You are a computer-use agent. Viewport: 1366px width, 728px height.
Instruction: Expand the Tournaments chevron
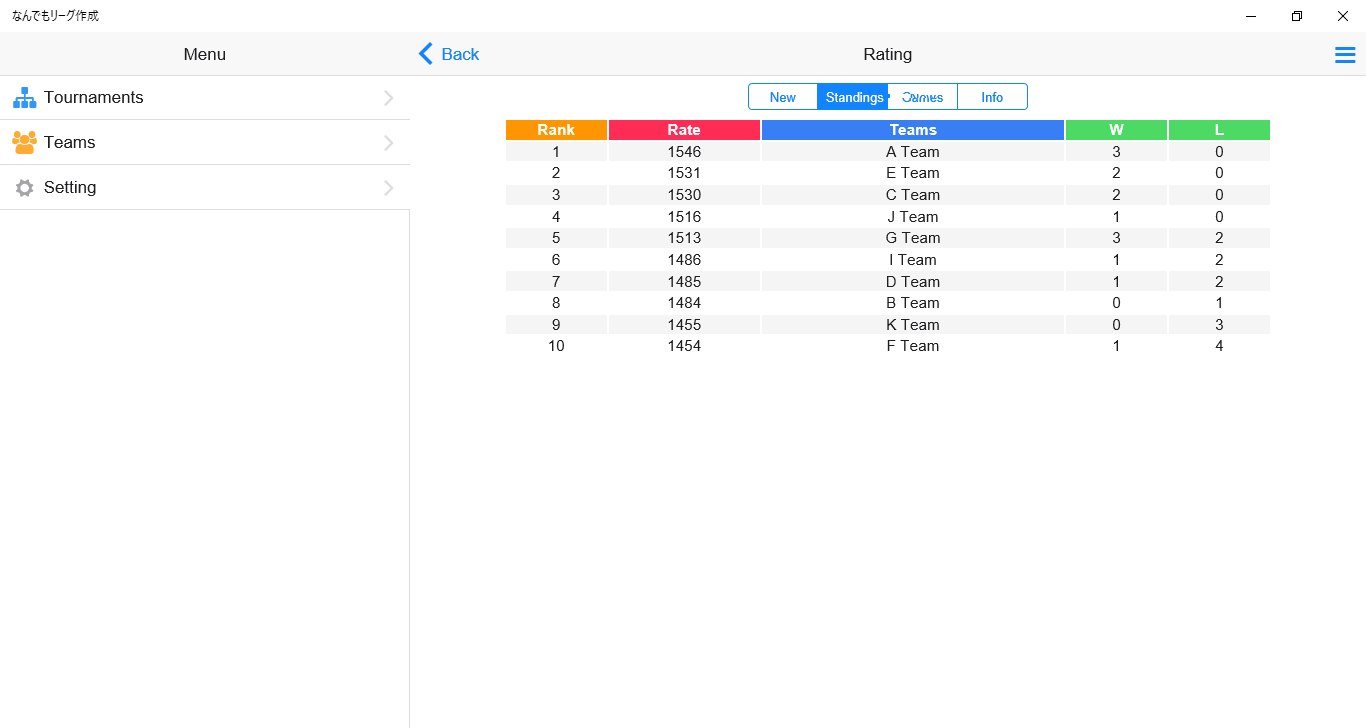[x=389, y=98]
